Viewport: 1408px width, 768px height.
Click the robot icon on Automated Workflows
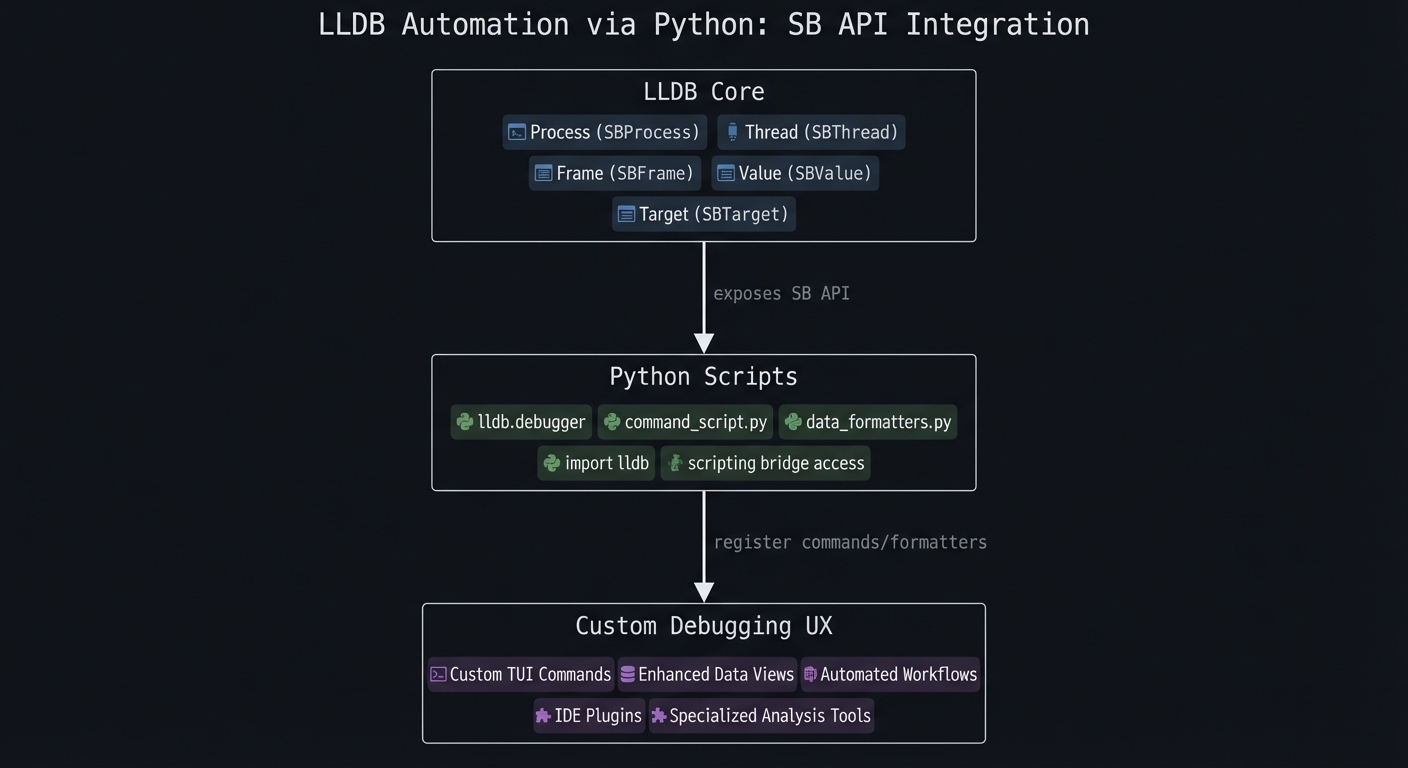(811, 674)
